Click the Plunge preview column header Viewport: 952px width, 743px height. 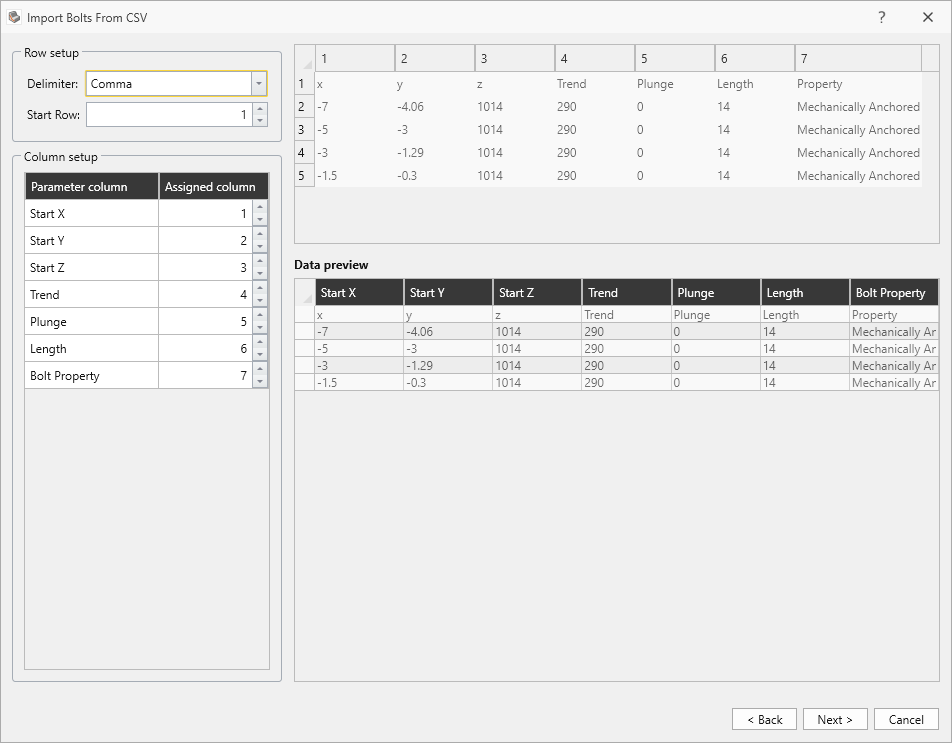click(716, 292)
